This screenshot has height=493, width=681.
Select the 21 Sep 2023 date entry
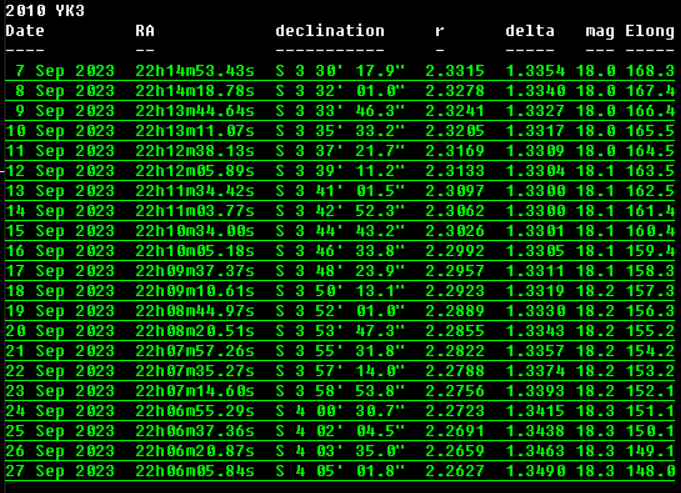point(60,351)
